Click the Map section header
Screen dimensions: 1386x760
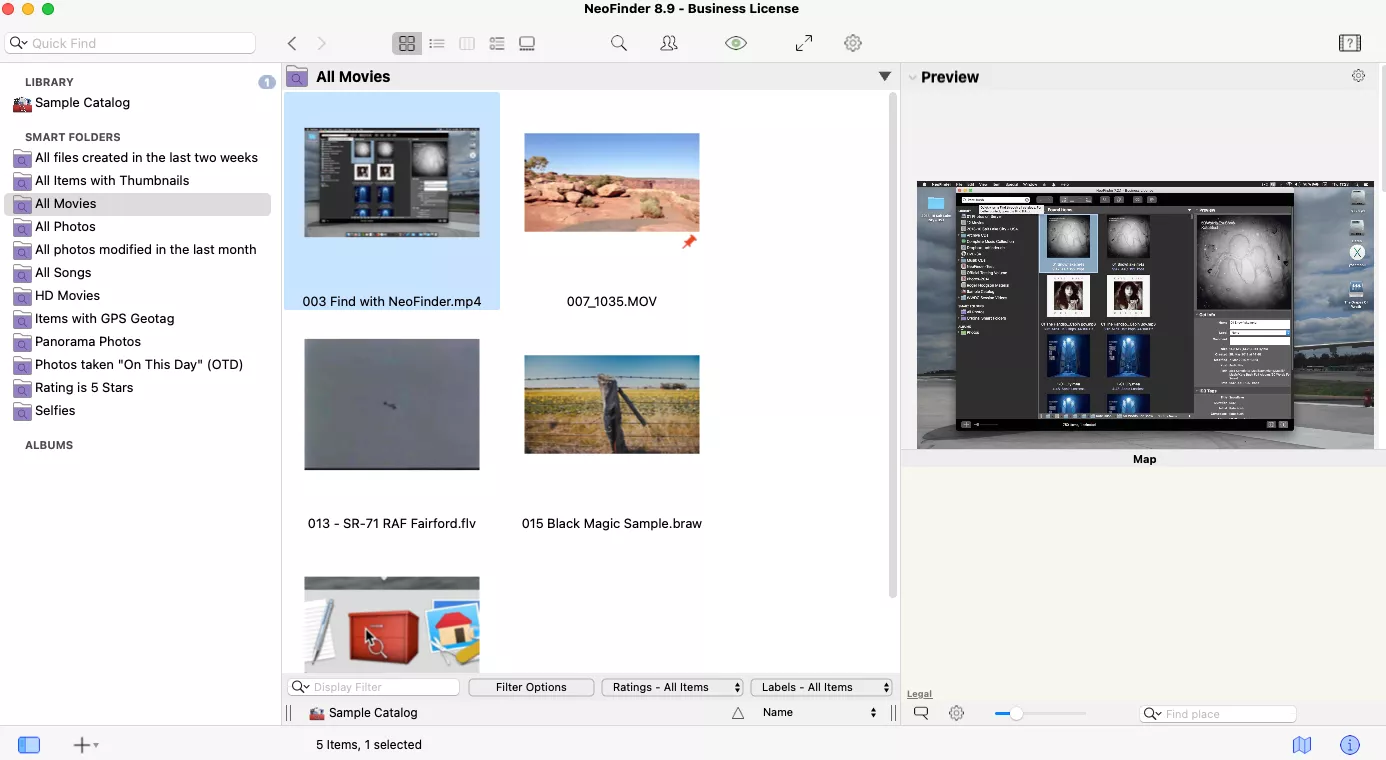(x=1144, y=460)
